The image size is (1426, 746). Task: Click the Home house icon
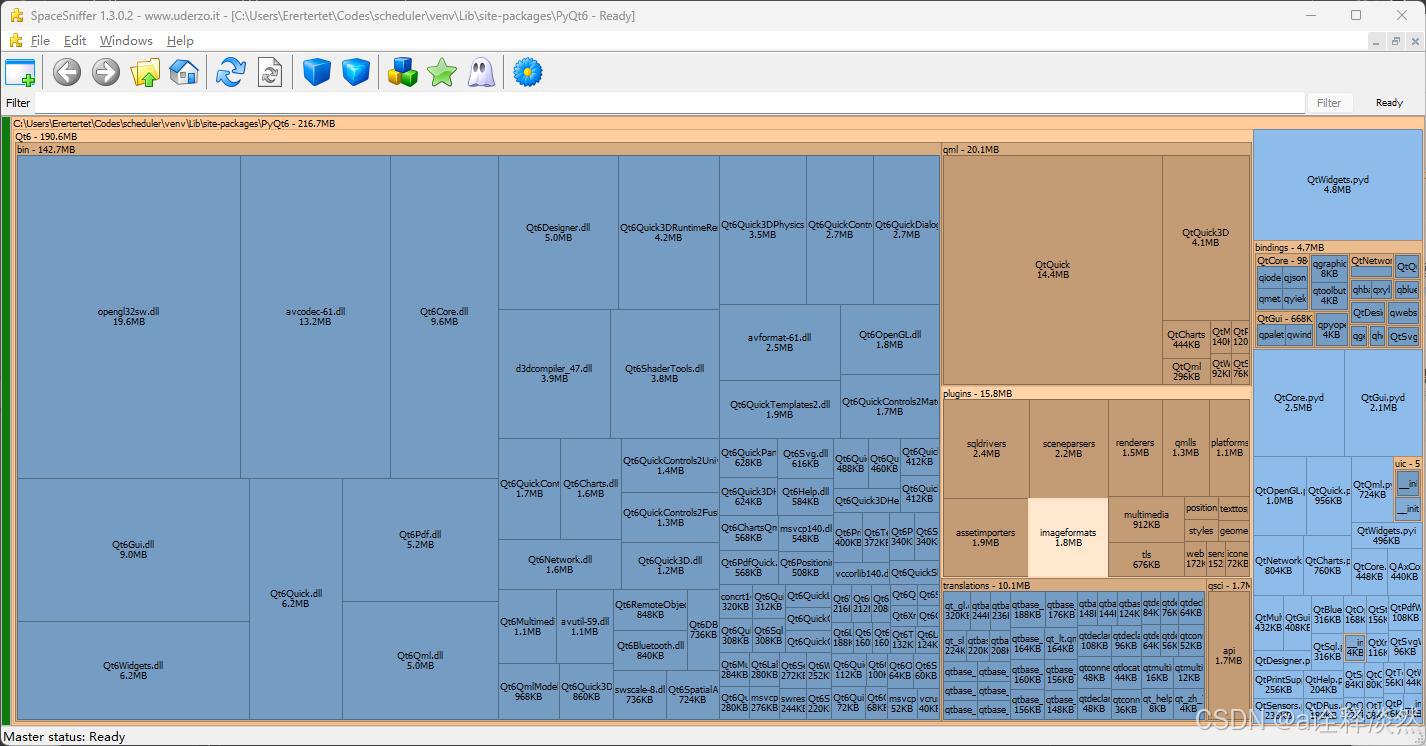[x=184, y=72]
